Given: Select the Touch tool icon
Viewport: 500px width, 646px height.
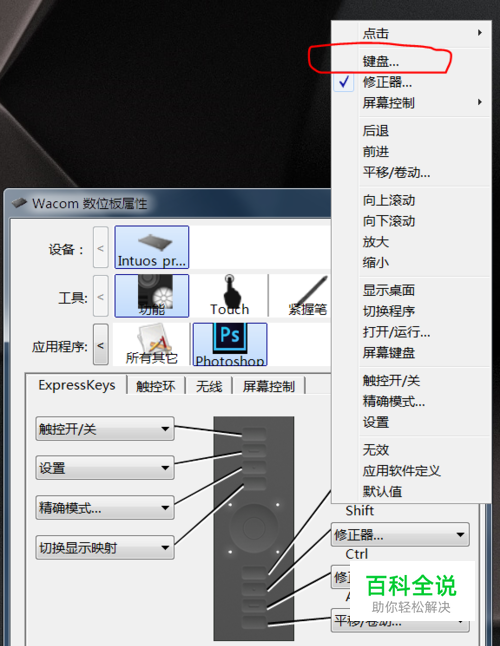Looking at the screenshot, I should pyautogui.click(x=229, y=295).
